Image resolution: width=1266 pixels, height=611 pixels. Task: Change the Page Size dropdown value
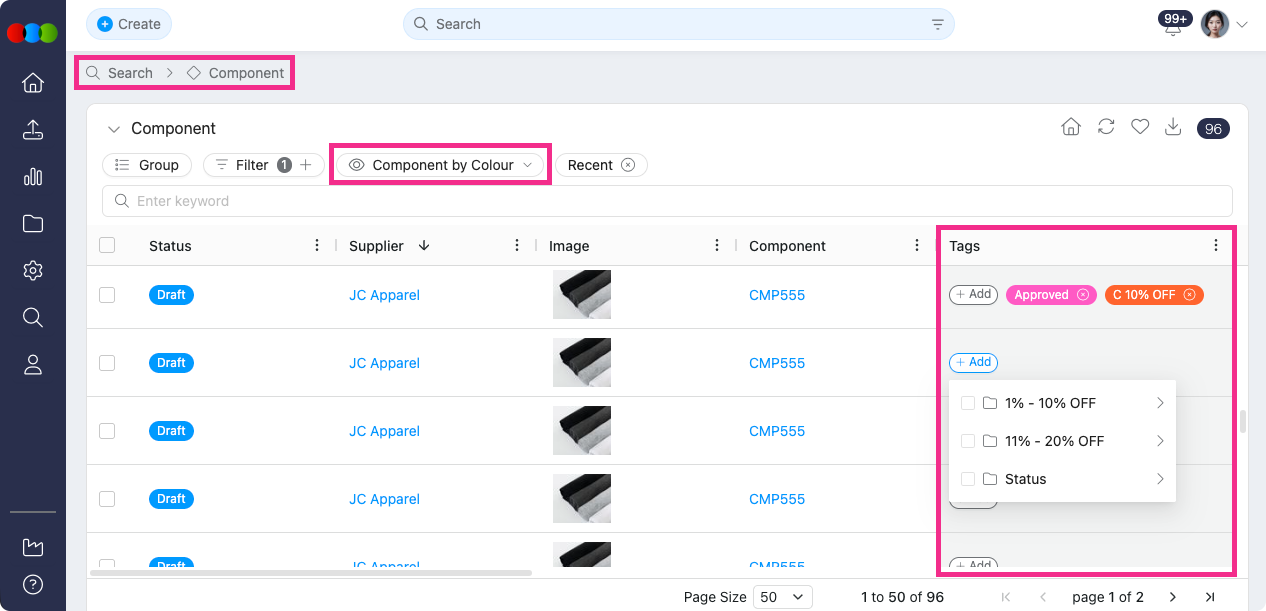(782, 596)
